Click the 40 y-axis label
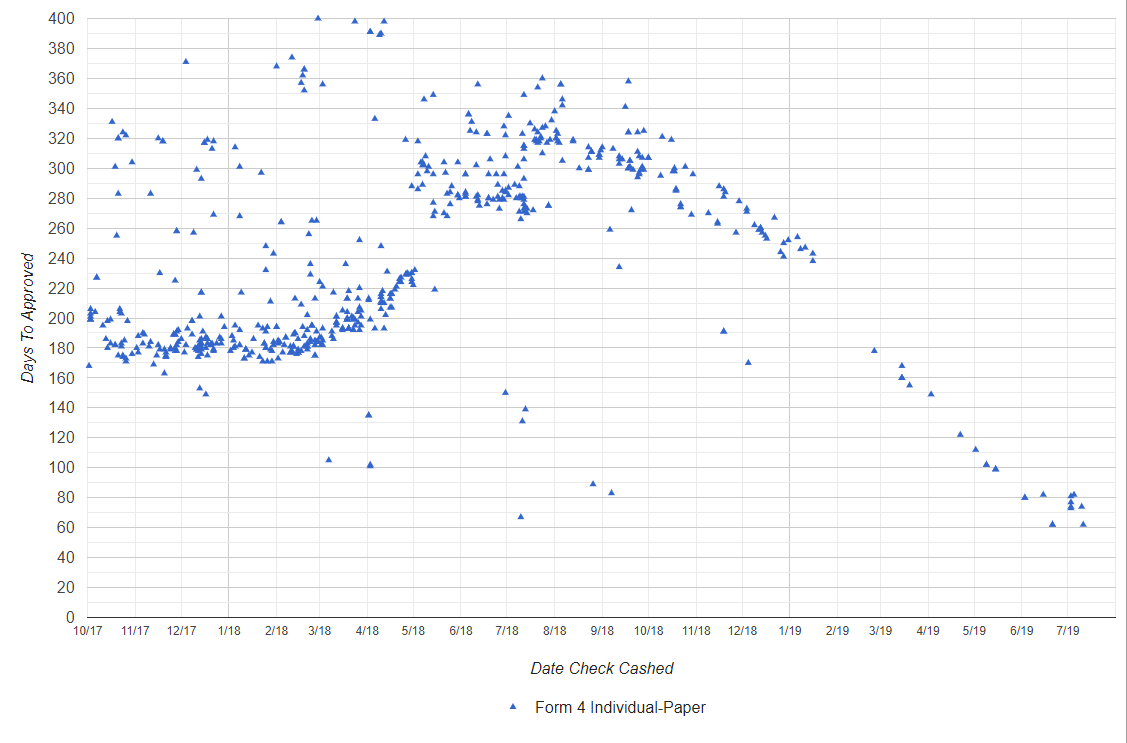The image size is (1127, 743). coord(66,558)
